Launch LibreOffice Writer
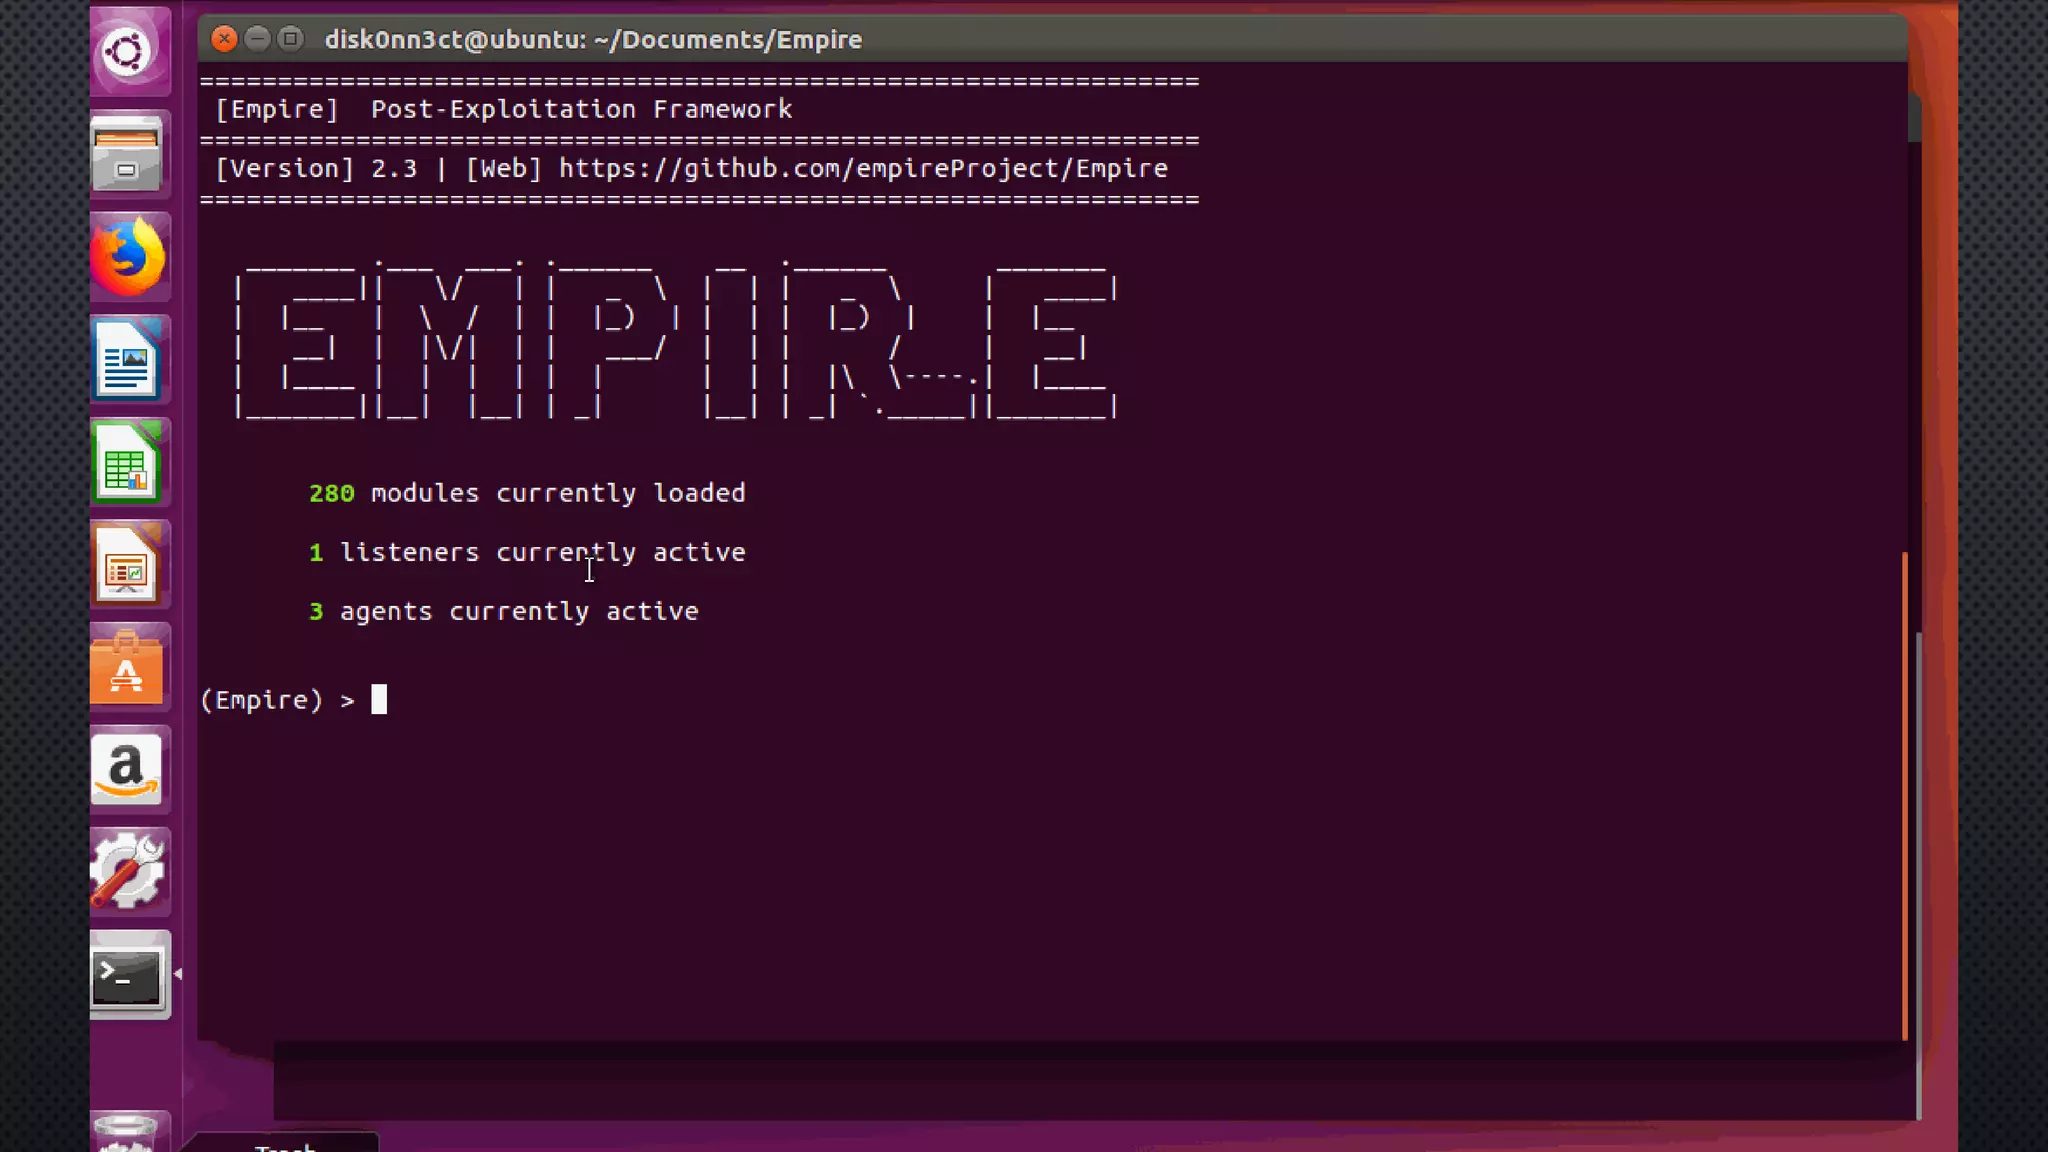 [x=127, y=361]
